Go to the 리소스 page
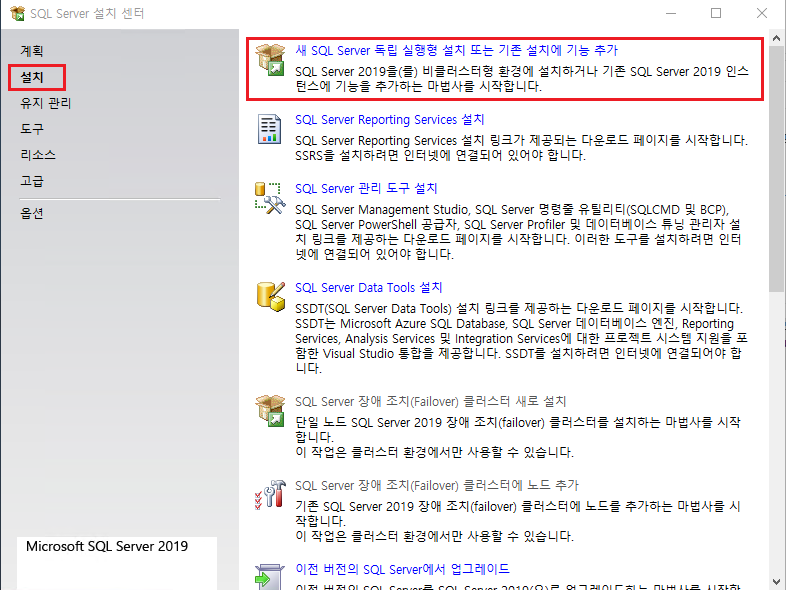This screenshot has width=786, height=590. click(x=38, y=155)
